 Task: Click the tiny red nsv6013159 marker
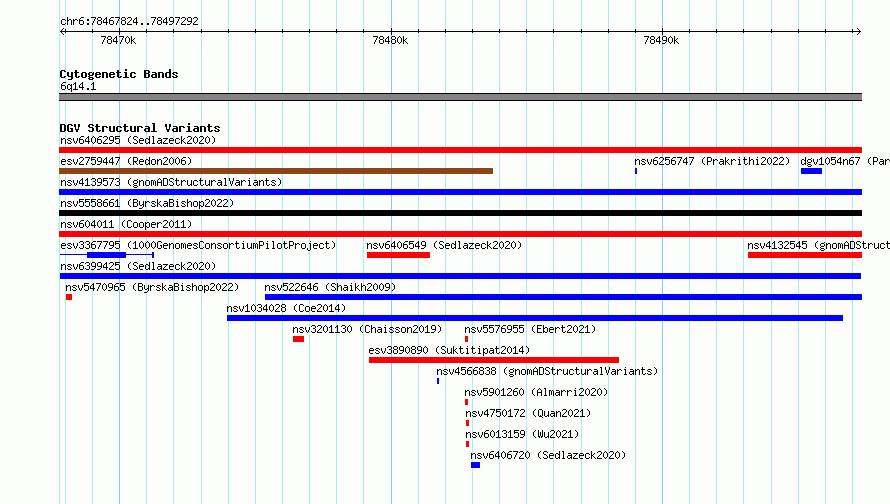[467, 444]
